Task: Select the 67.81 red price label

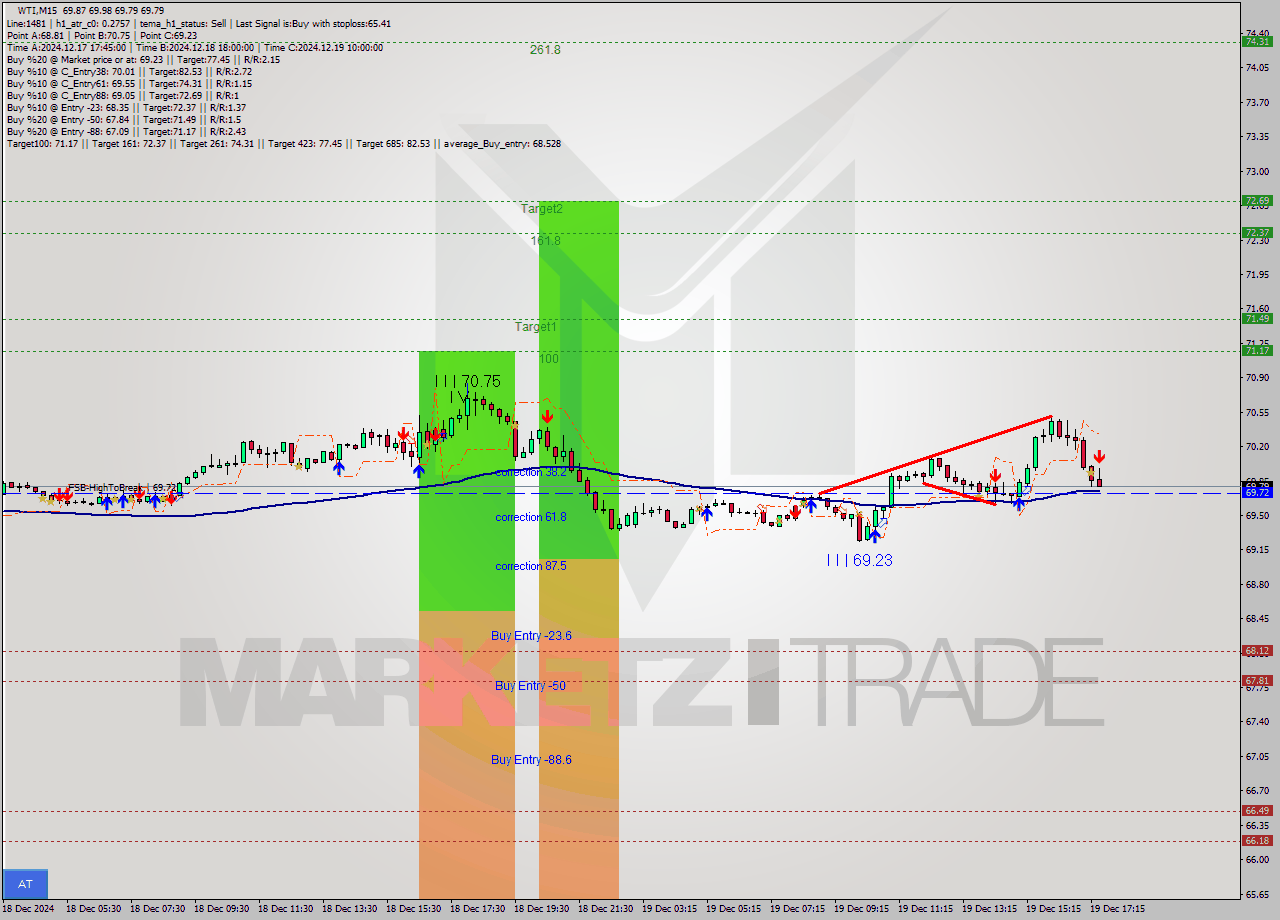Action: pos(1256,680)
